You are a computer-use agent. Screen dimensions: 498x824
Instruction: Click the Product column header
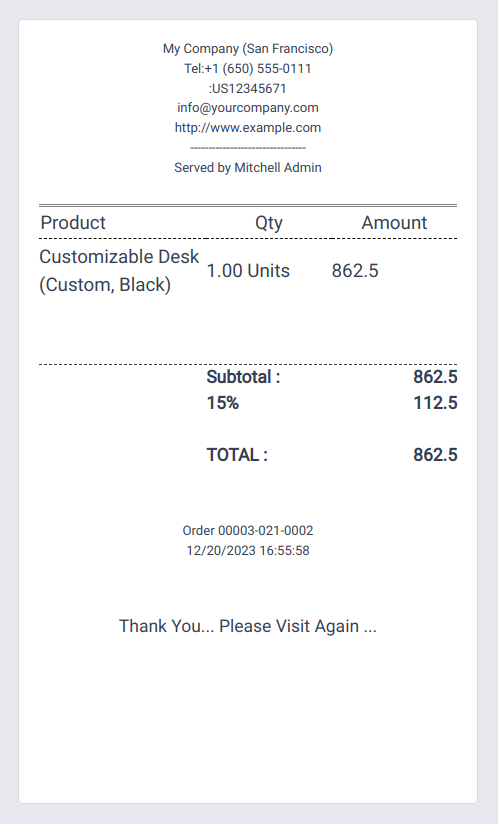pyautogui.click(x=73, y=223)
